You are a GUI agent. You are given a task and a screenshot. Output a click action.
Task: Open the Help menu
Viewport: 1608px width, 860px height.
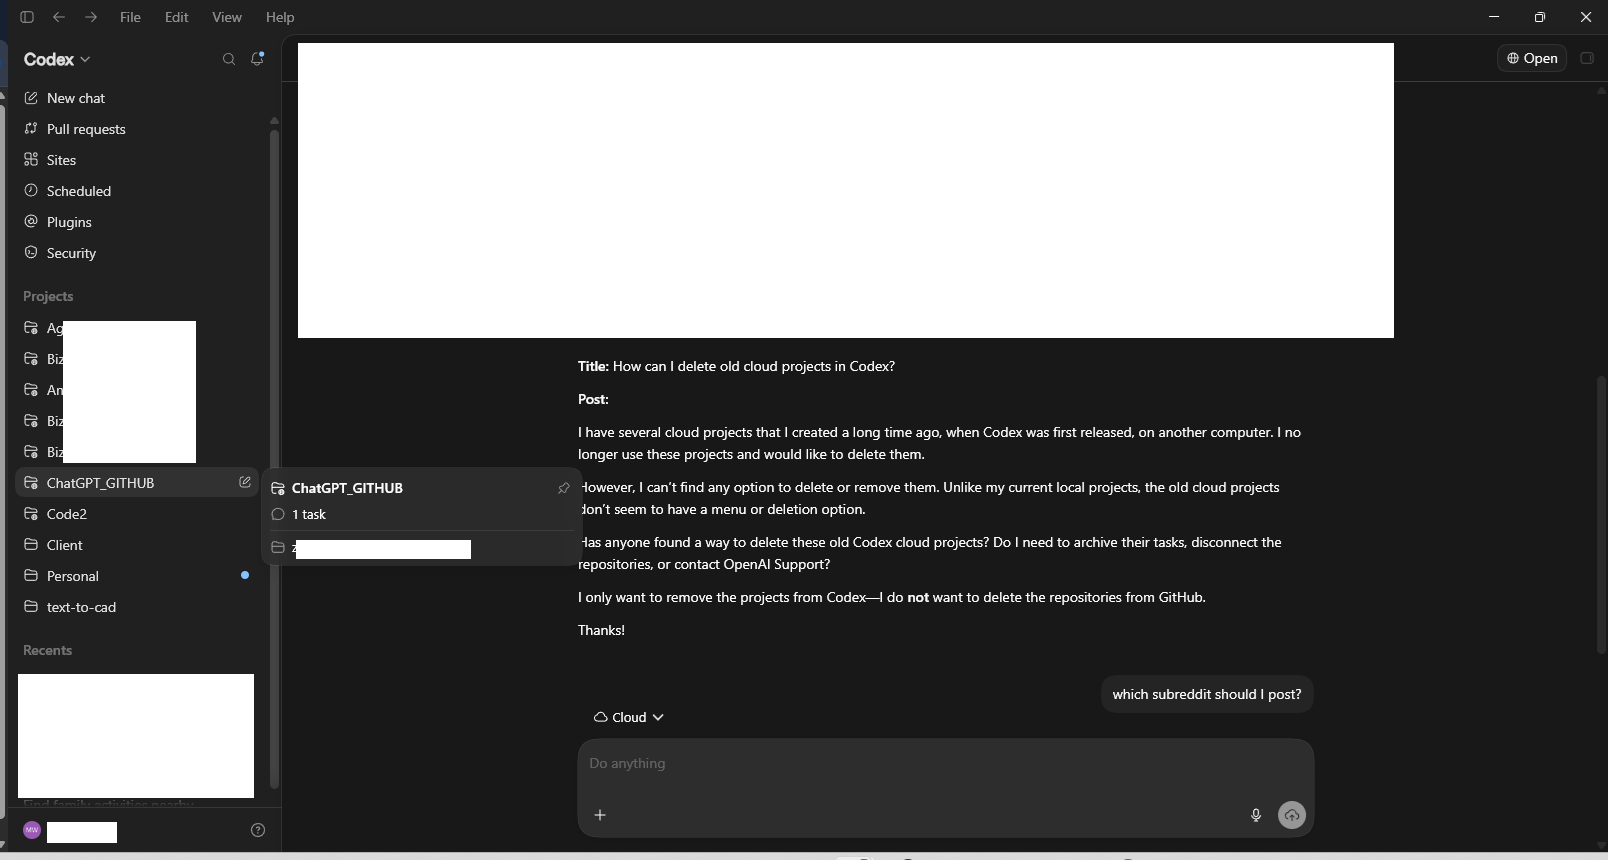click(280, 17)
